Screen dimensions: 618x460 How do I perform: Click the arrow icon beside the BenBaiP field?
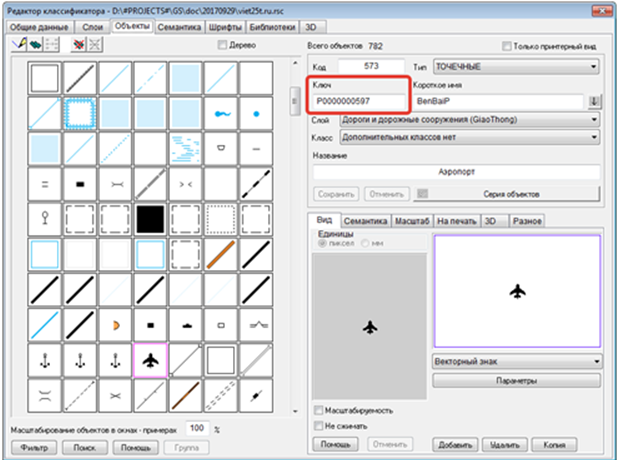click(593, 101)
